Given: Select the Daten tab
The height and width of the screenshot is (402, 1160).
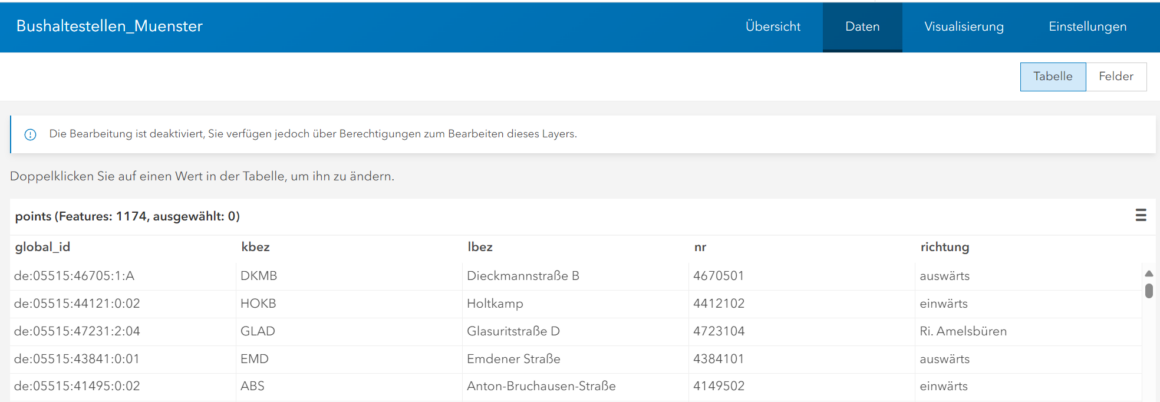Looking at the screenshot, I should click(863, 27).
